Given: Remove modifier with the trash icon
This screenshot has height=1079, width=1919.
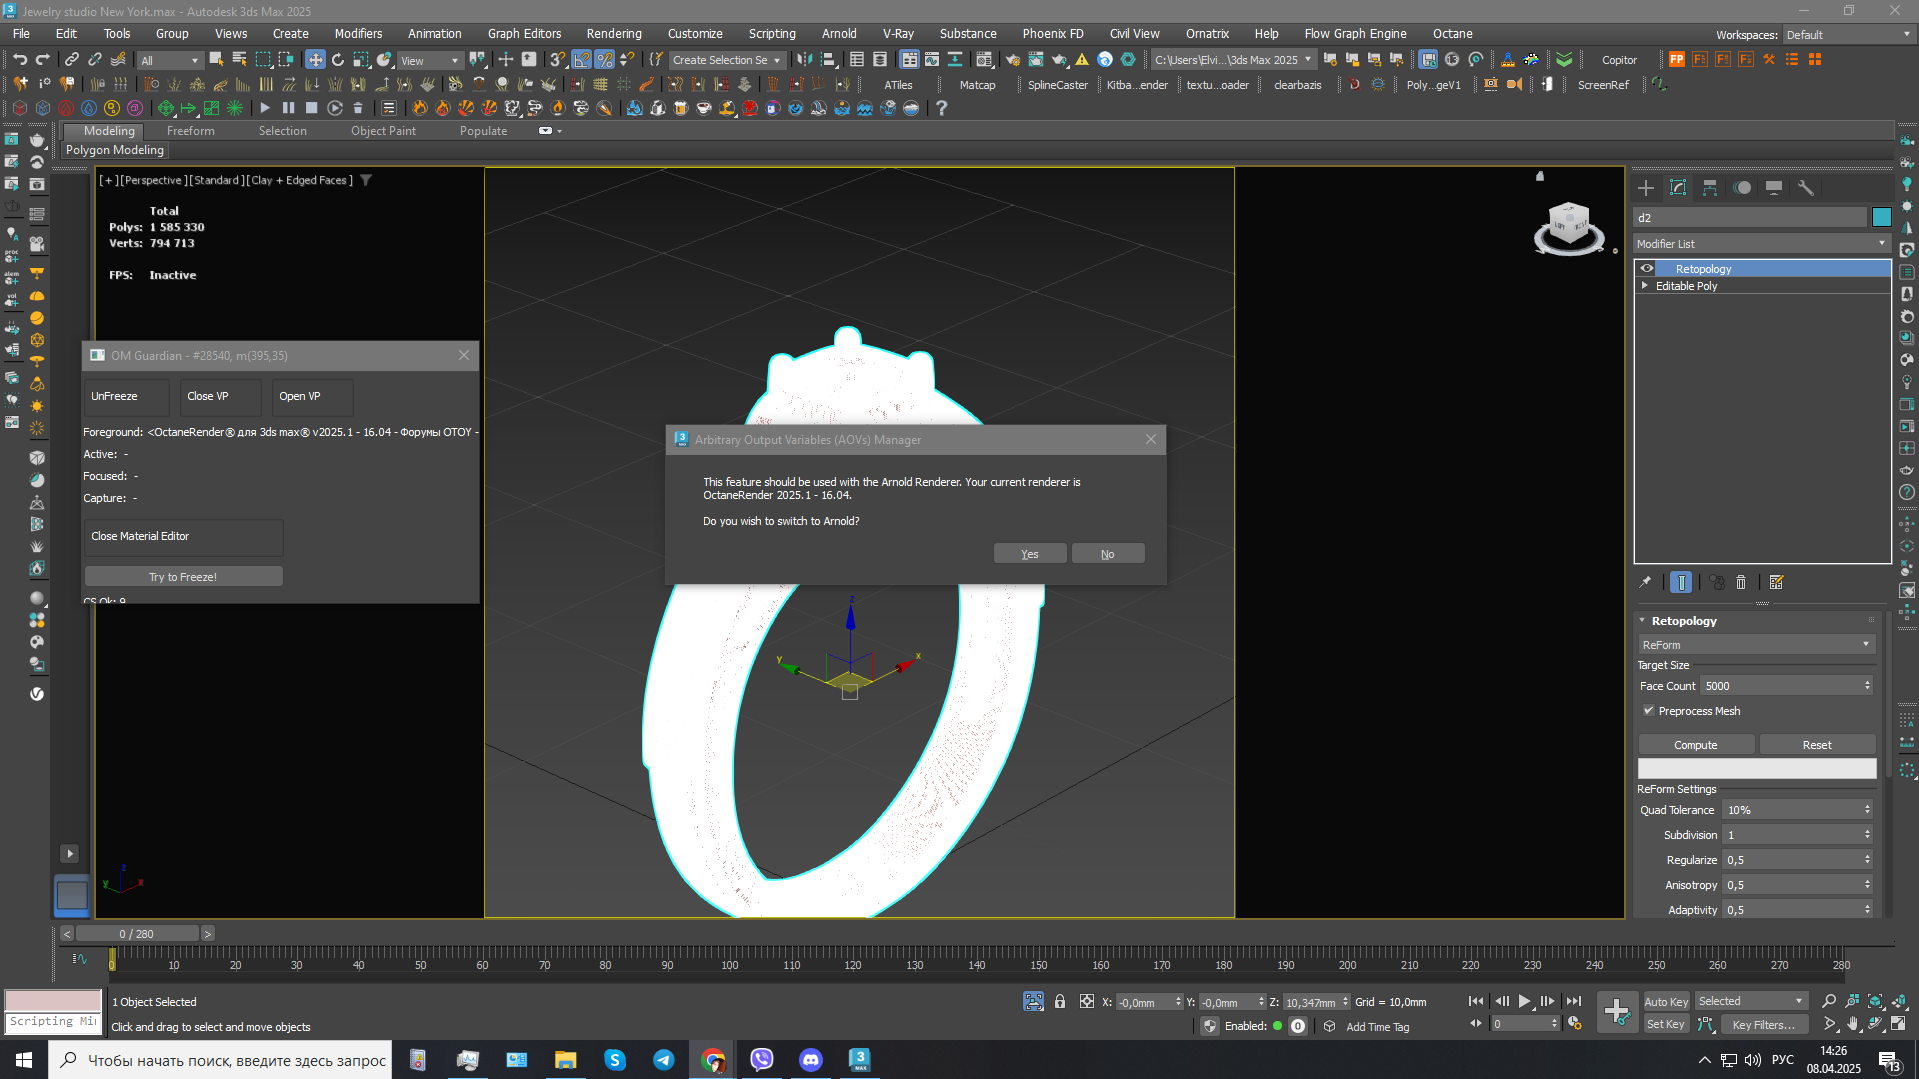Looking at the screenshot, I should (x=1741, y=582).
